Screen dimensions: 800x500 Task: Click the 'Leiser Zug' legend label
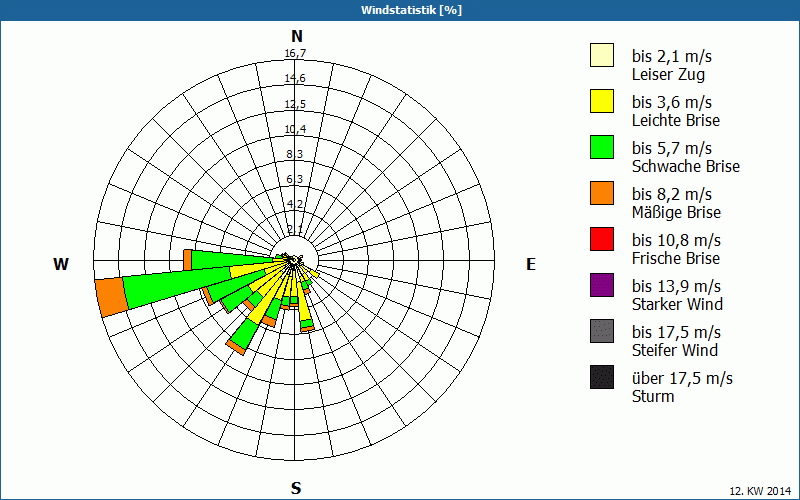tap(668, 74)
